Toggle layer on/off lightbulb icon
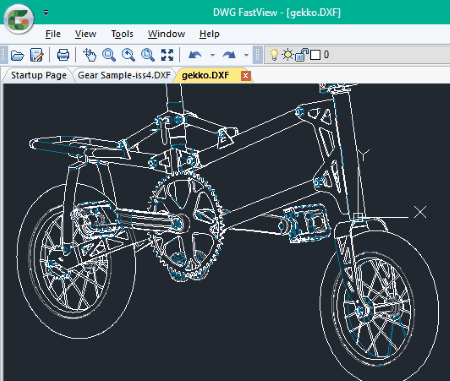450x381 pixels. click(x=274, y=55)
